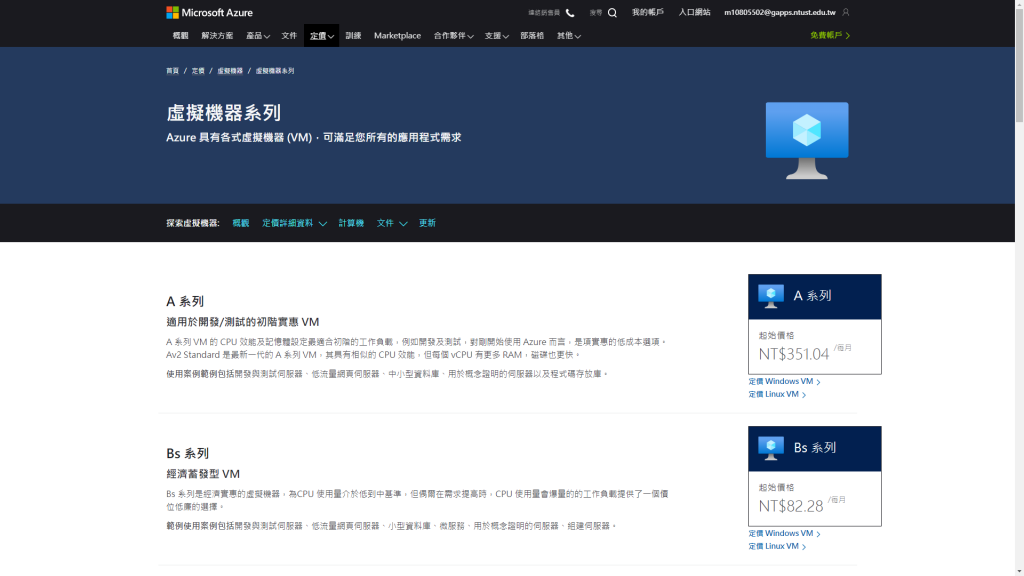Open 入口網站 link
Viewport: 1024px width, 576px height.
coord(694,12)
